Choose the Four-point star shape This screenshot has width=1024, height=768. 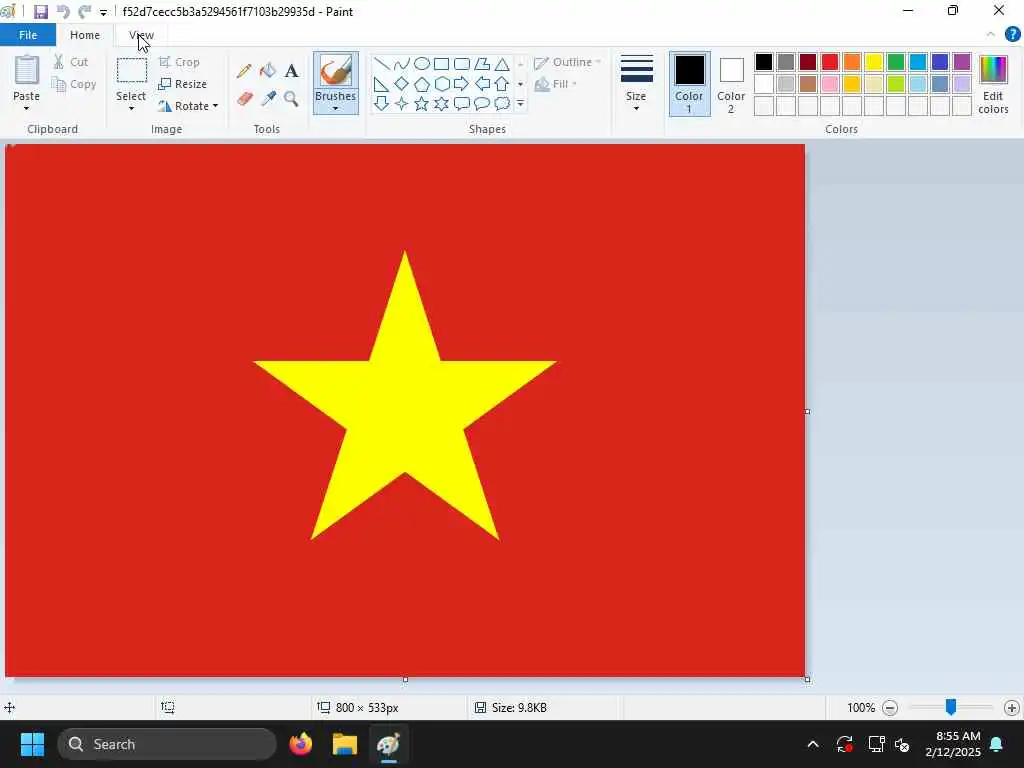402,103
